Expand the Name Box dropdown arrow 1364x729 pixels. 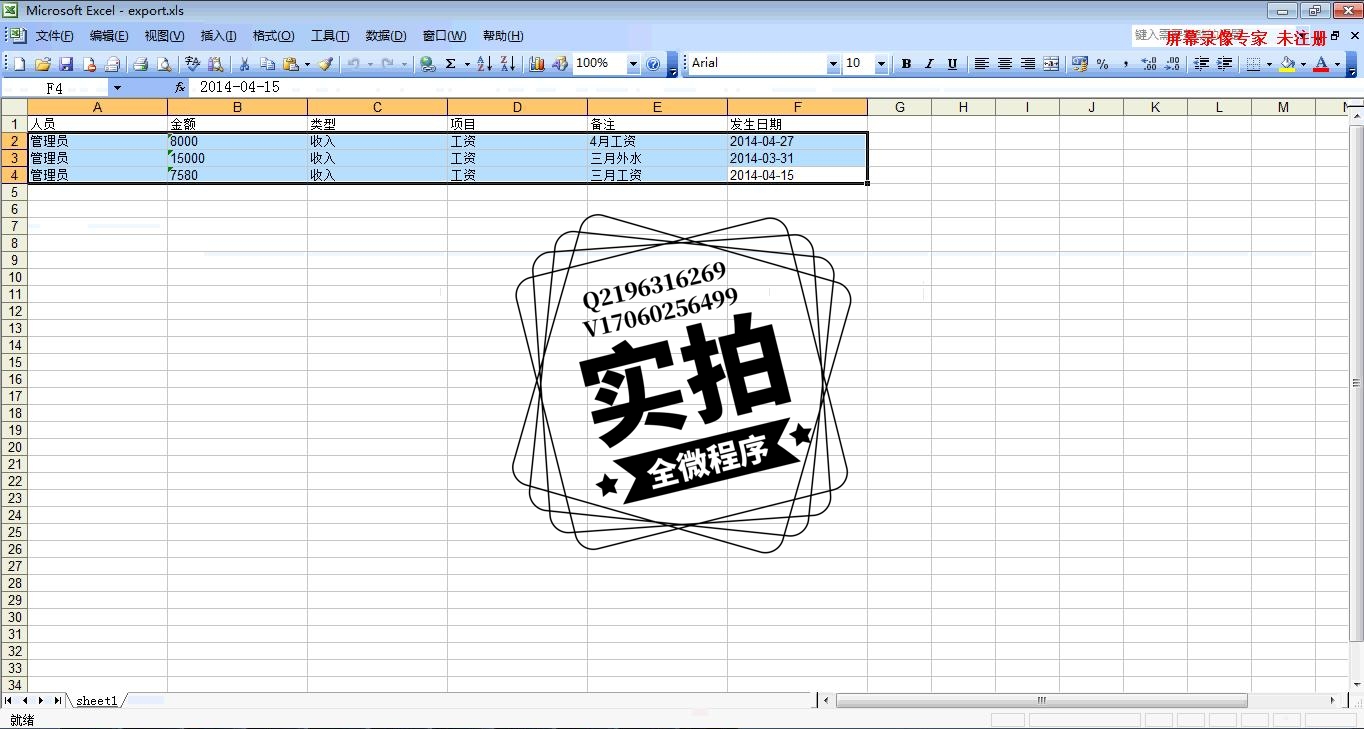click(x=117, y=88)
